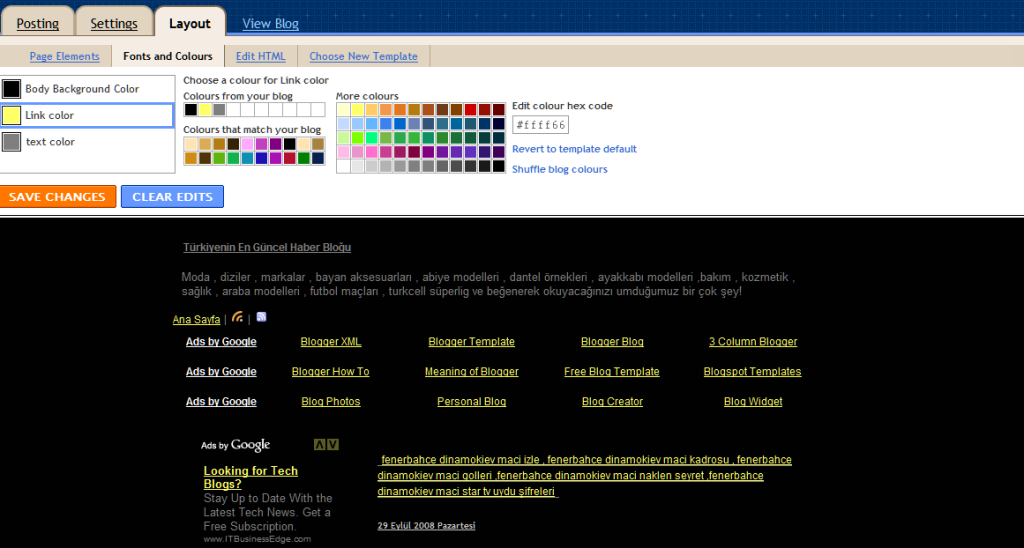
Task: Go to the Page Elements sub-tab
Action: pos(65,56)
